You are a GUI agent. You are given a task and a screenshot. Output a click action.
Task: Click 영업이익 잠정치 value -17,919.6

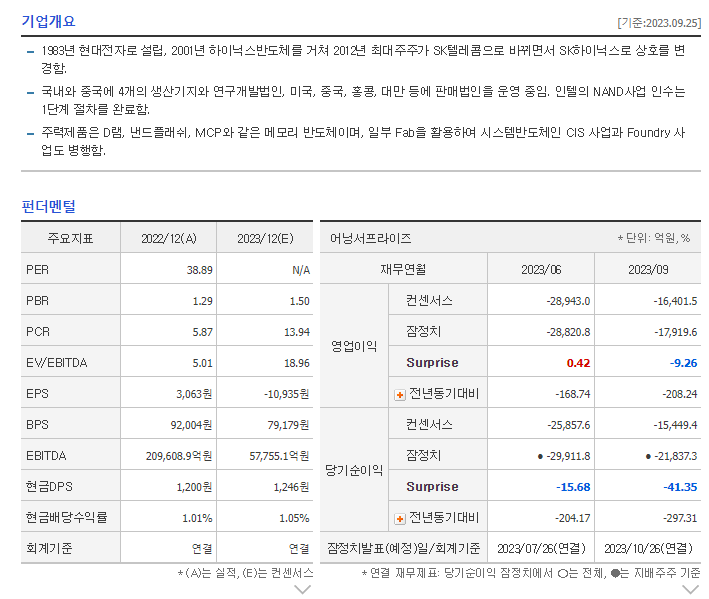coord(675,332)
